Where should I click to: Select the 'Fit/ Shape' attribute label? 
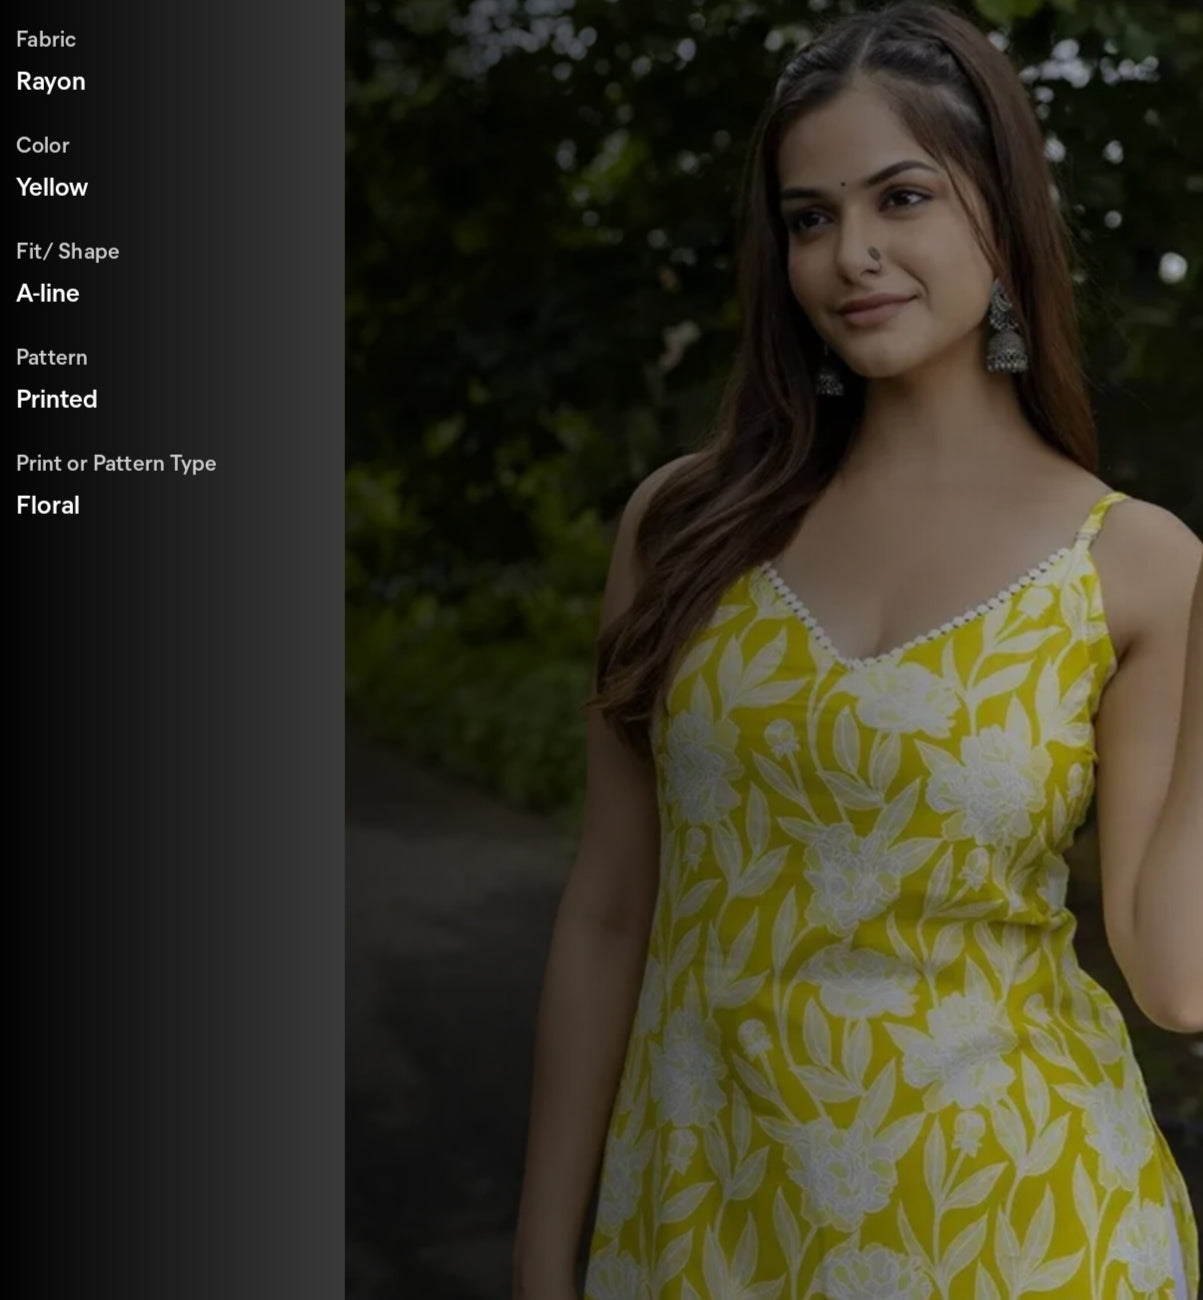[68, 251]
